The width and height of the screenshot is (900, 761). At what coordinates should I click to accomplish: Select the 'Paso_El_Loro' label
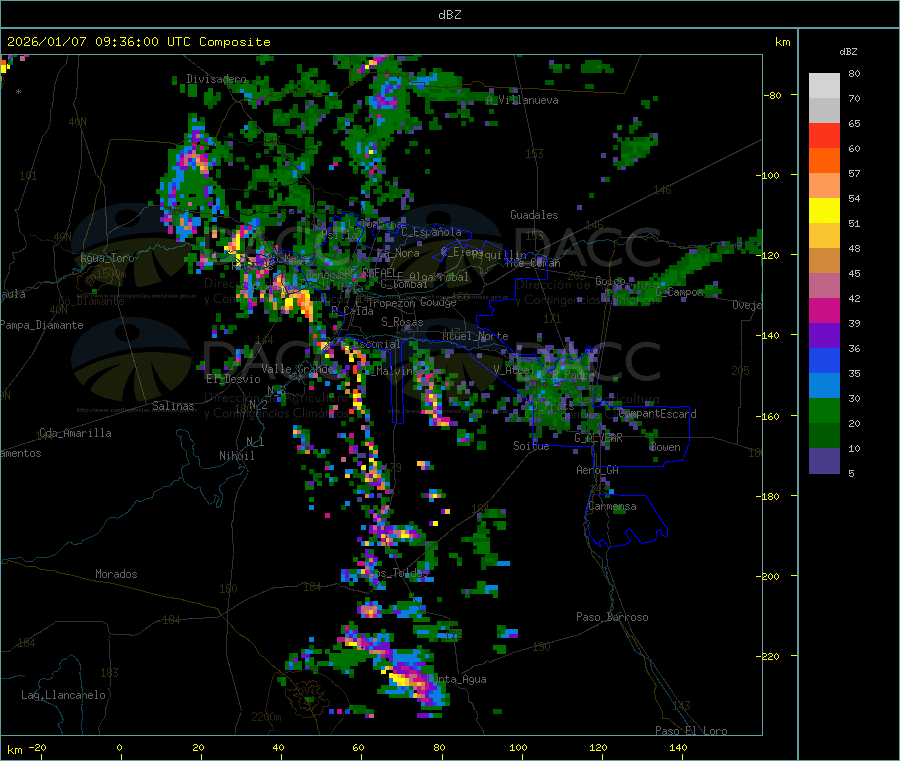[691, 731]
